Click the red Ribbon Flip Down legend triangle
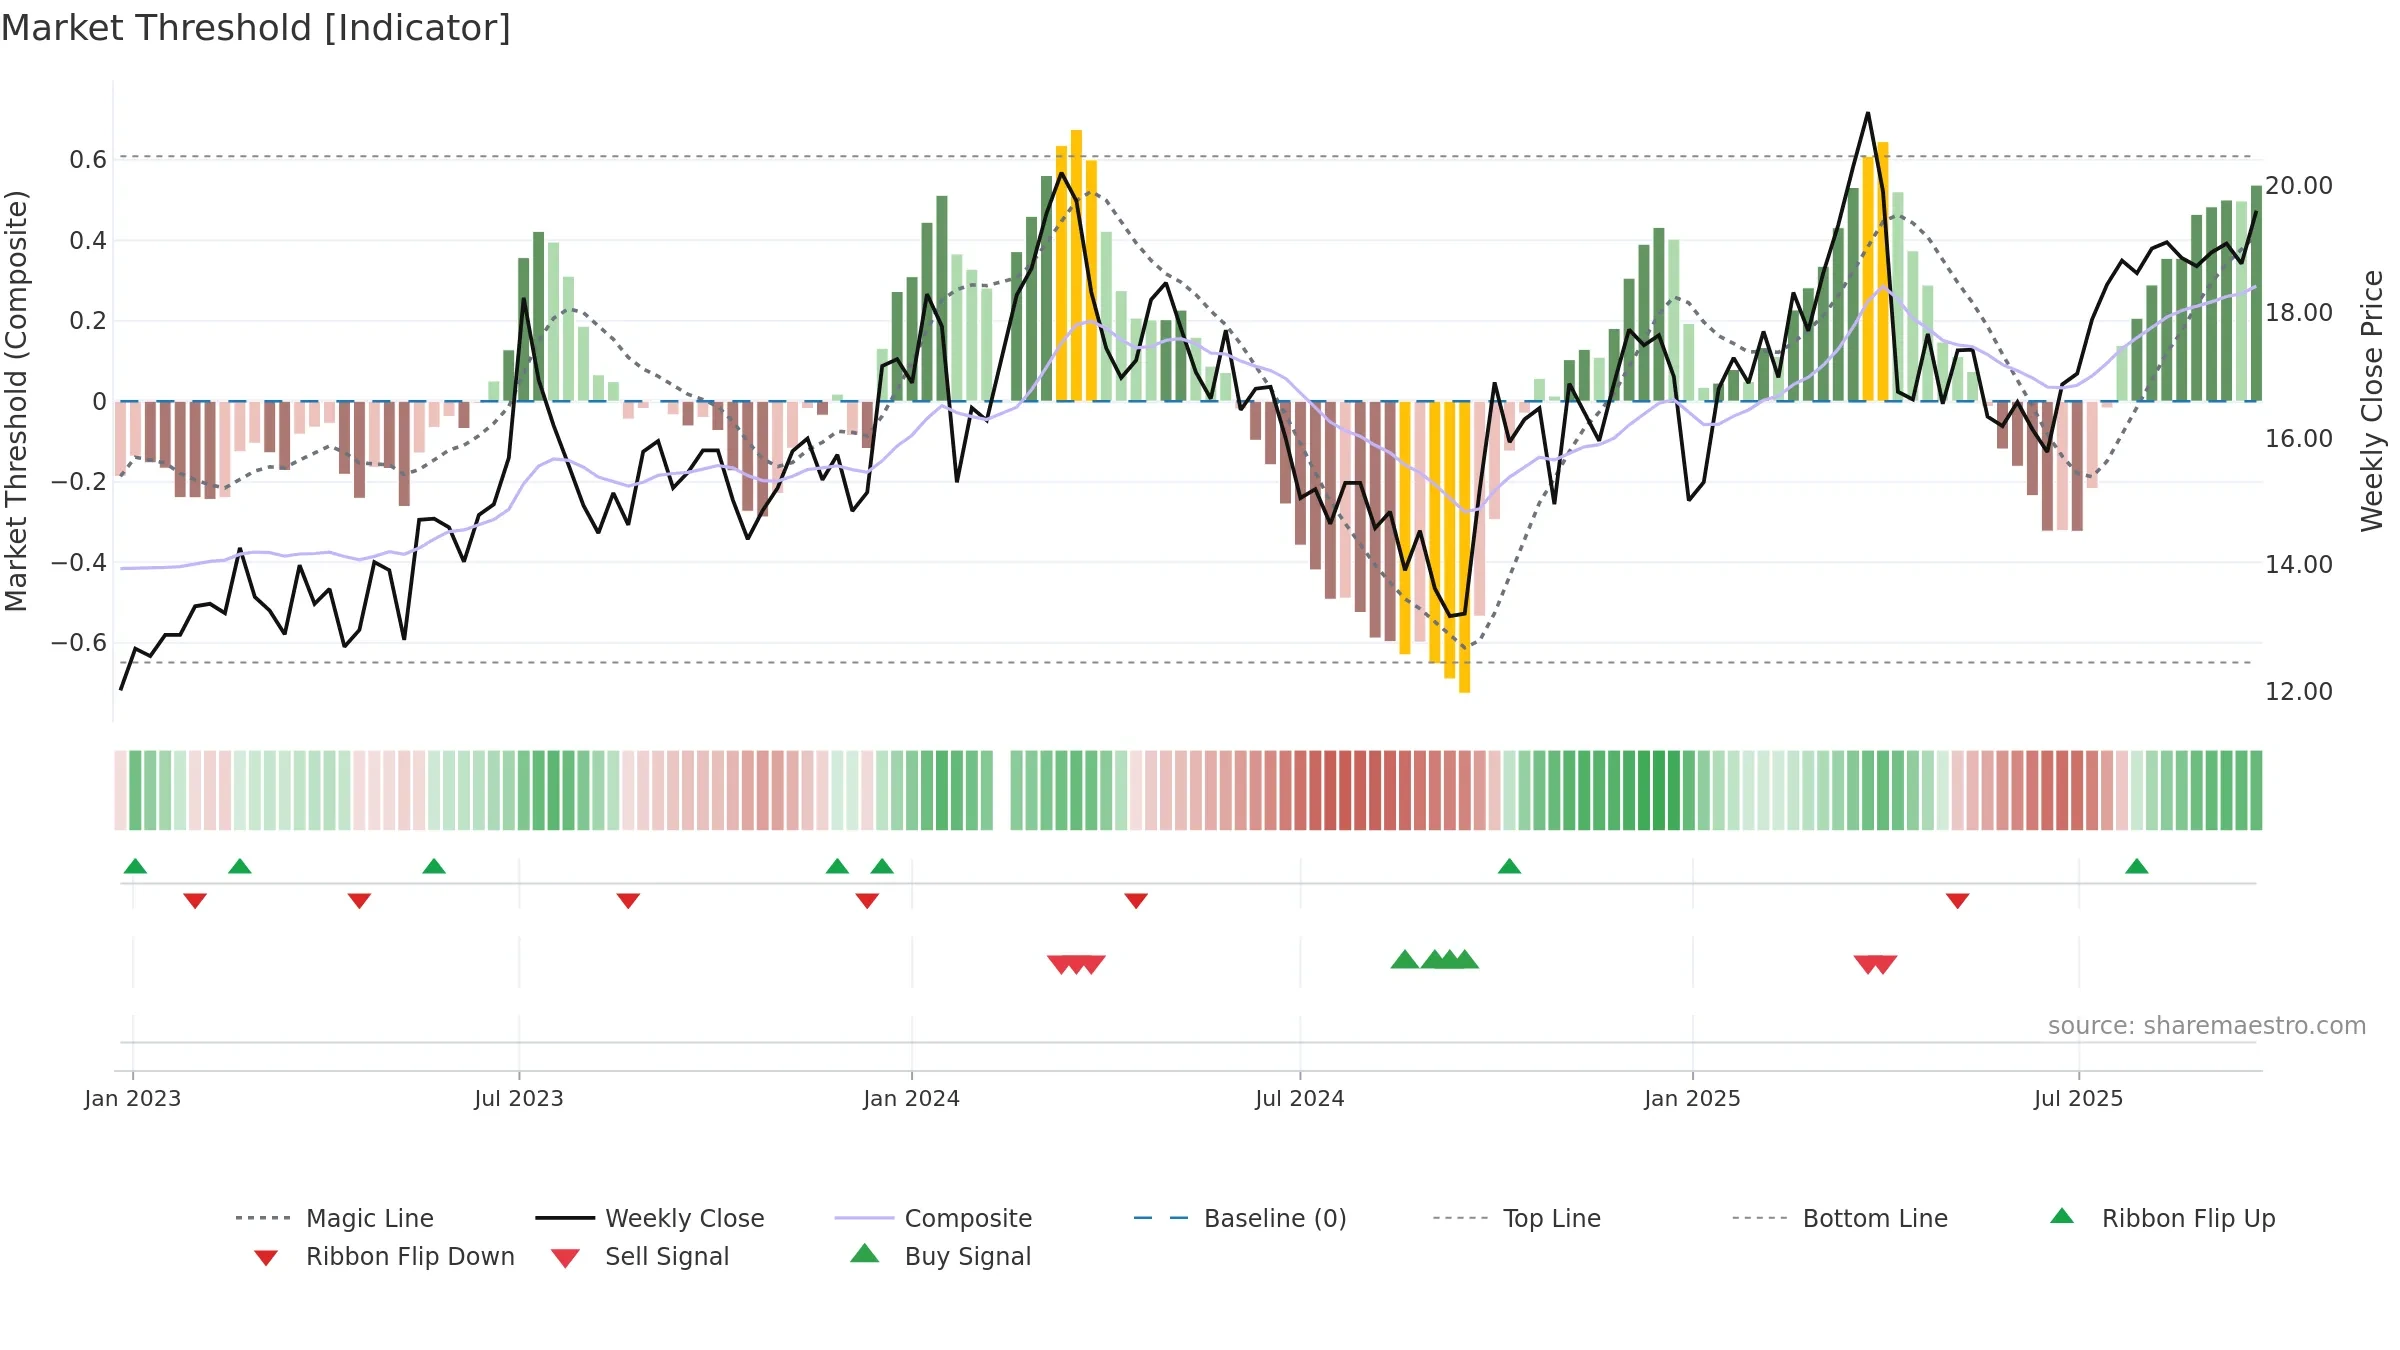Image resolution: width=2400 pixels, height=1350 pixels. coord(266,1258)
